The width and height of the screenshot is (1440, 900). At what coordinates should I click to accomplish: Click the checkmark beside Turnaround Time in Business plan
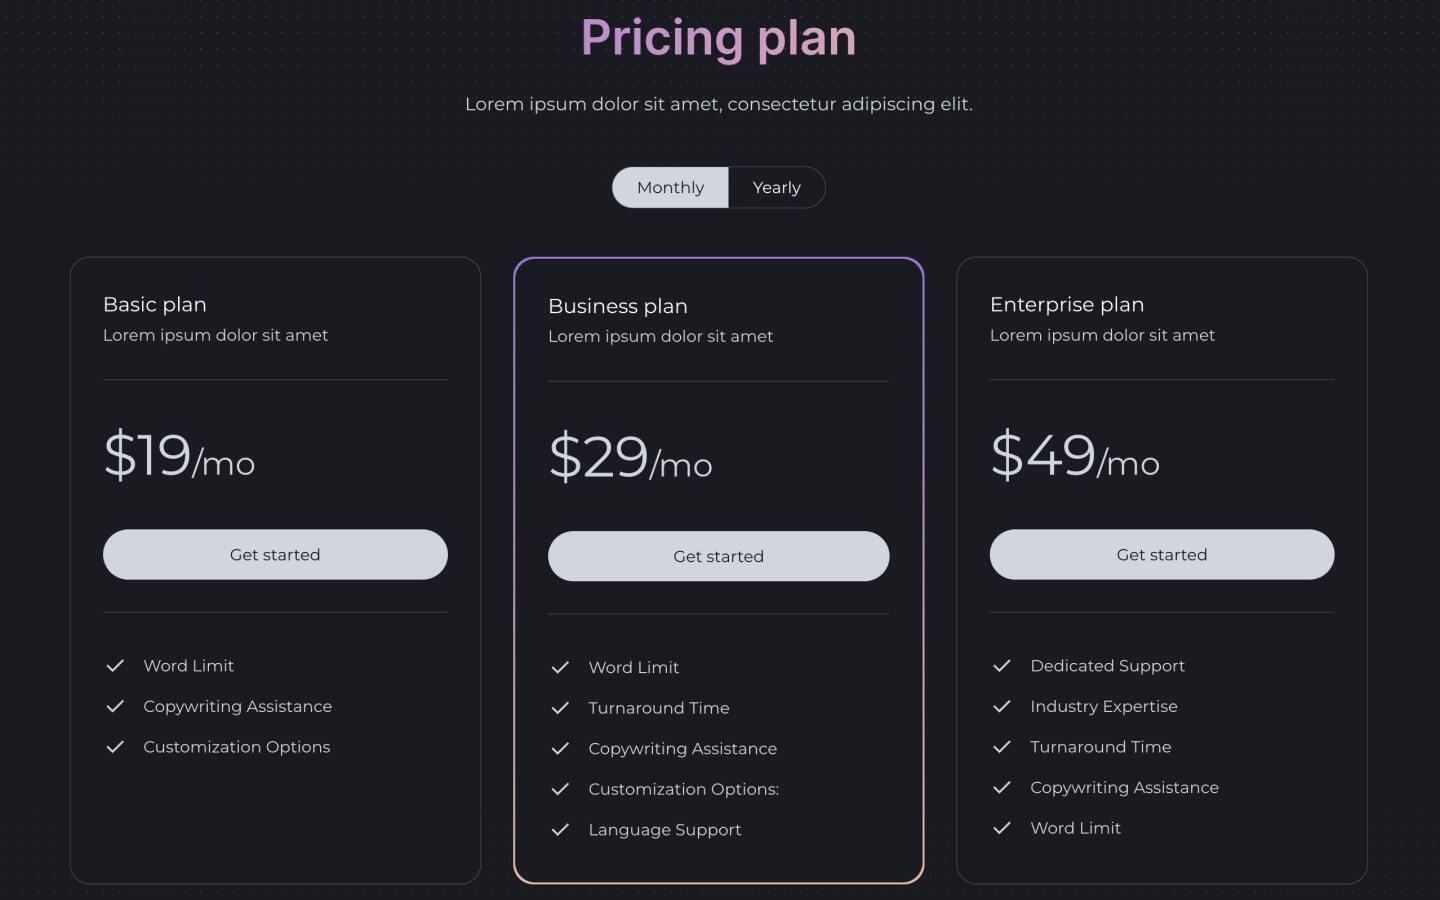click(560, 707)
